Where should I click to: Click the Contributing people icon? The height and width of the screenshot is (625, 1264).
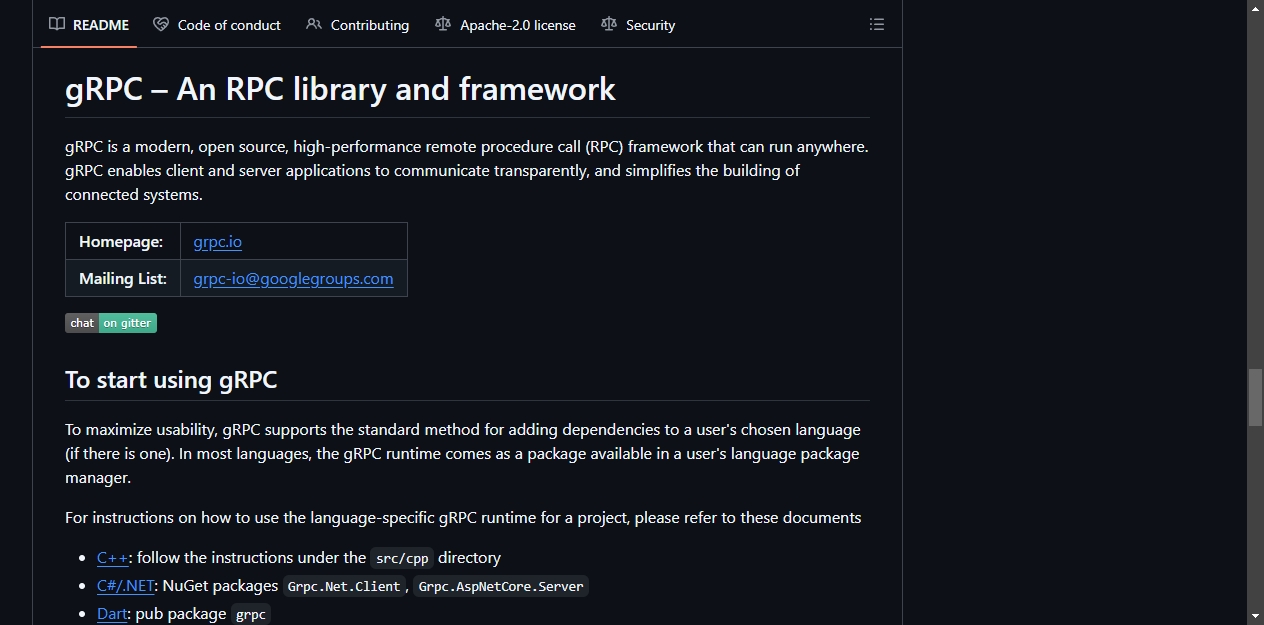314,25
